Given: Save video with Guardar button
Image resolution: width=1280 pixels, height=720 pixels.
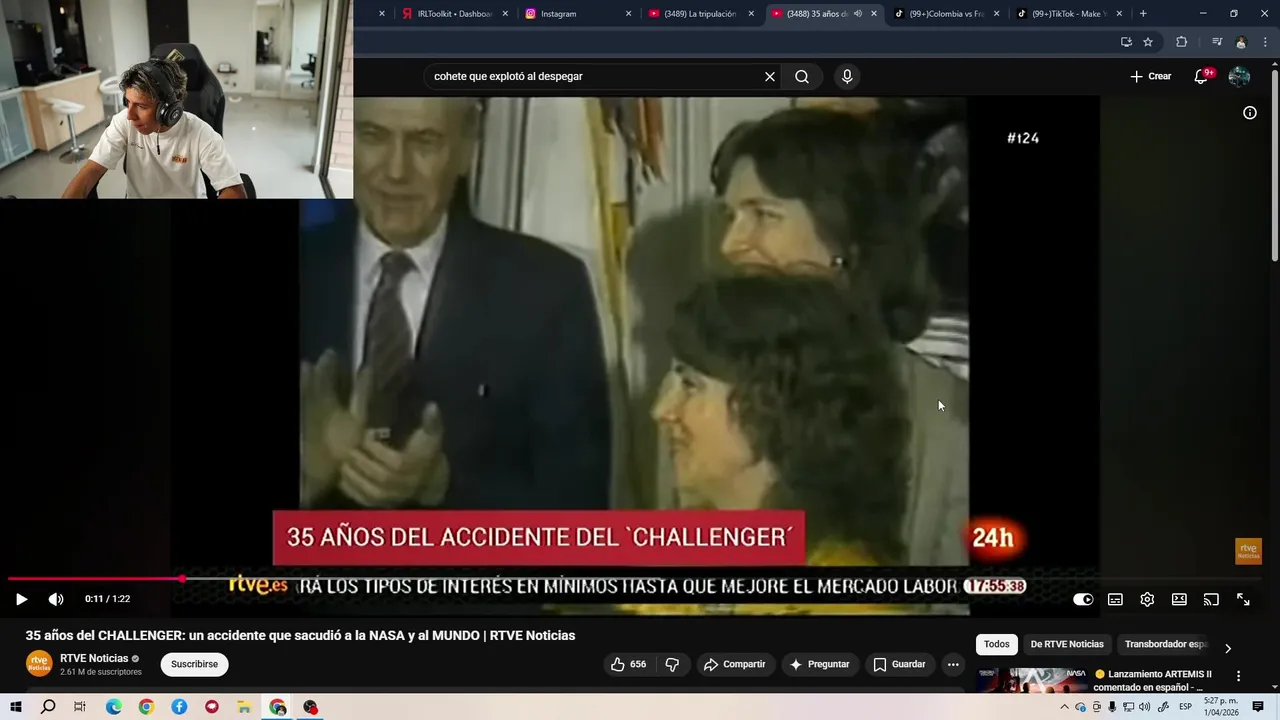Looking at the screenshot, I should [899, 664].
